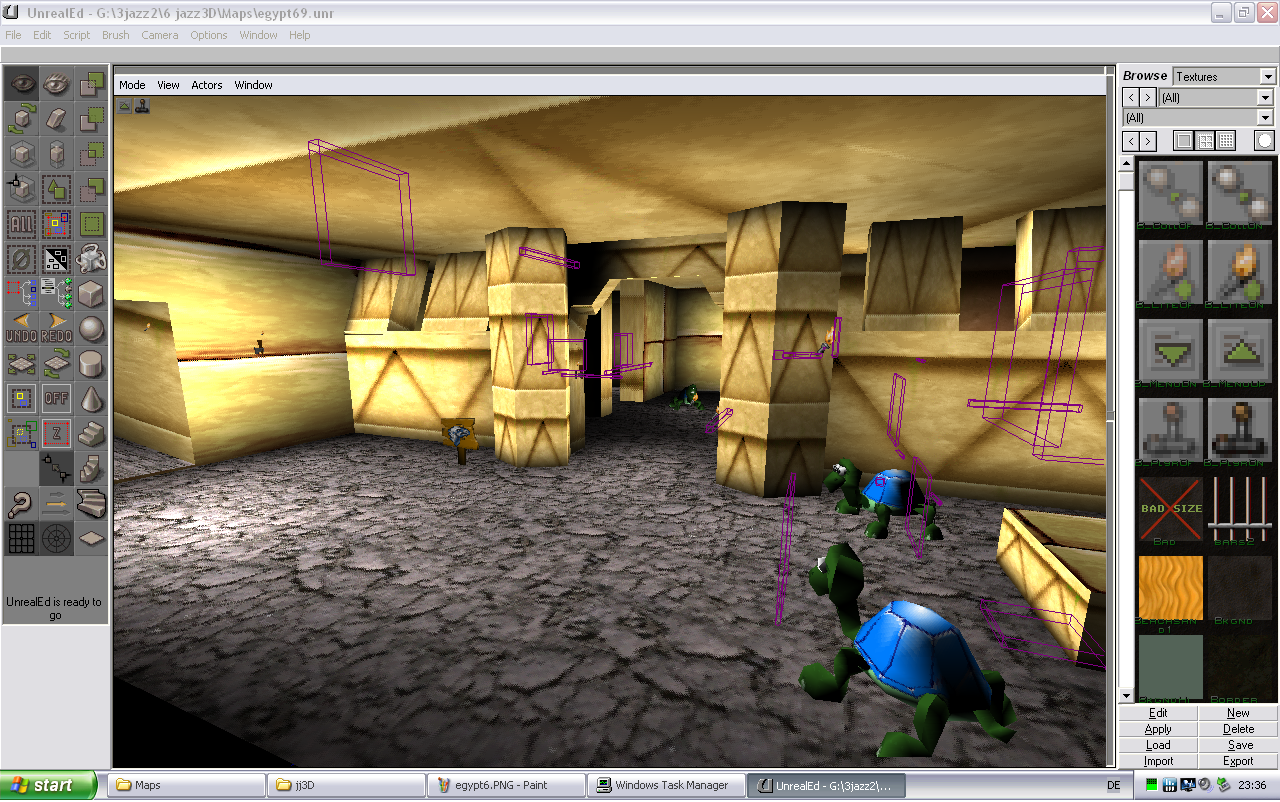Open the File menu
The image size is (1280, 802).
point(13,35)
